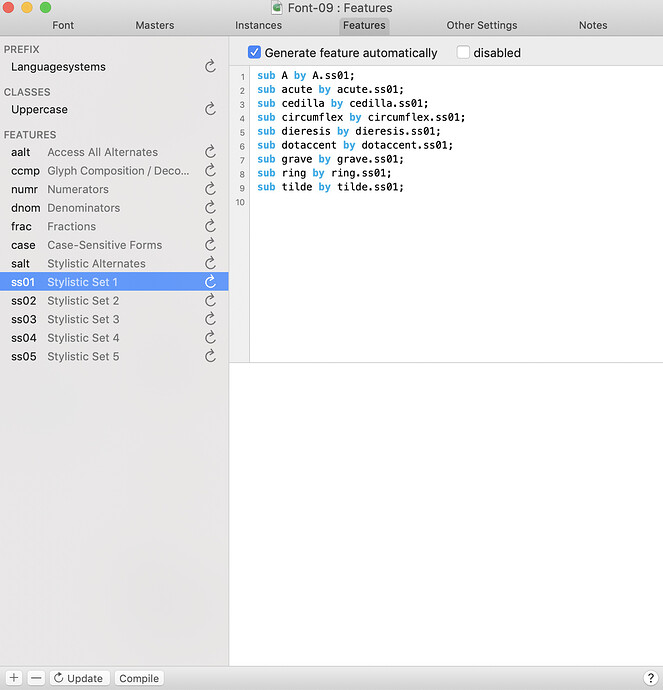Screen dimensions: 663x690
Task: Select Languagesystems in the prefix list
Action: coord(114,66)
